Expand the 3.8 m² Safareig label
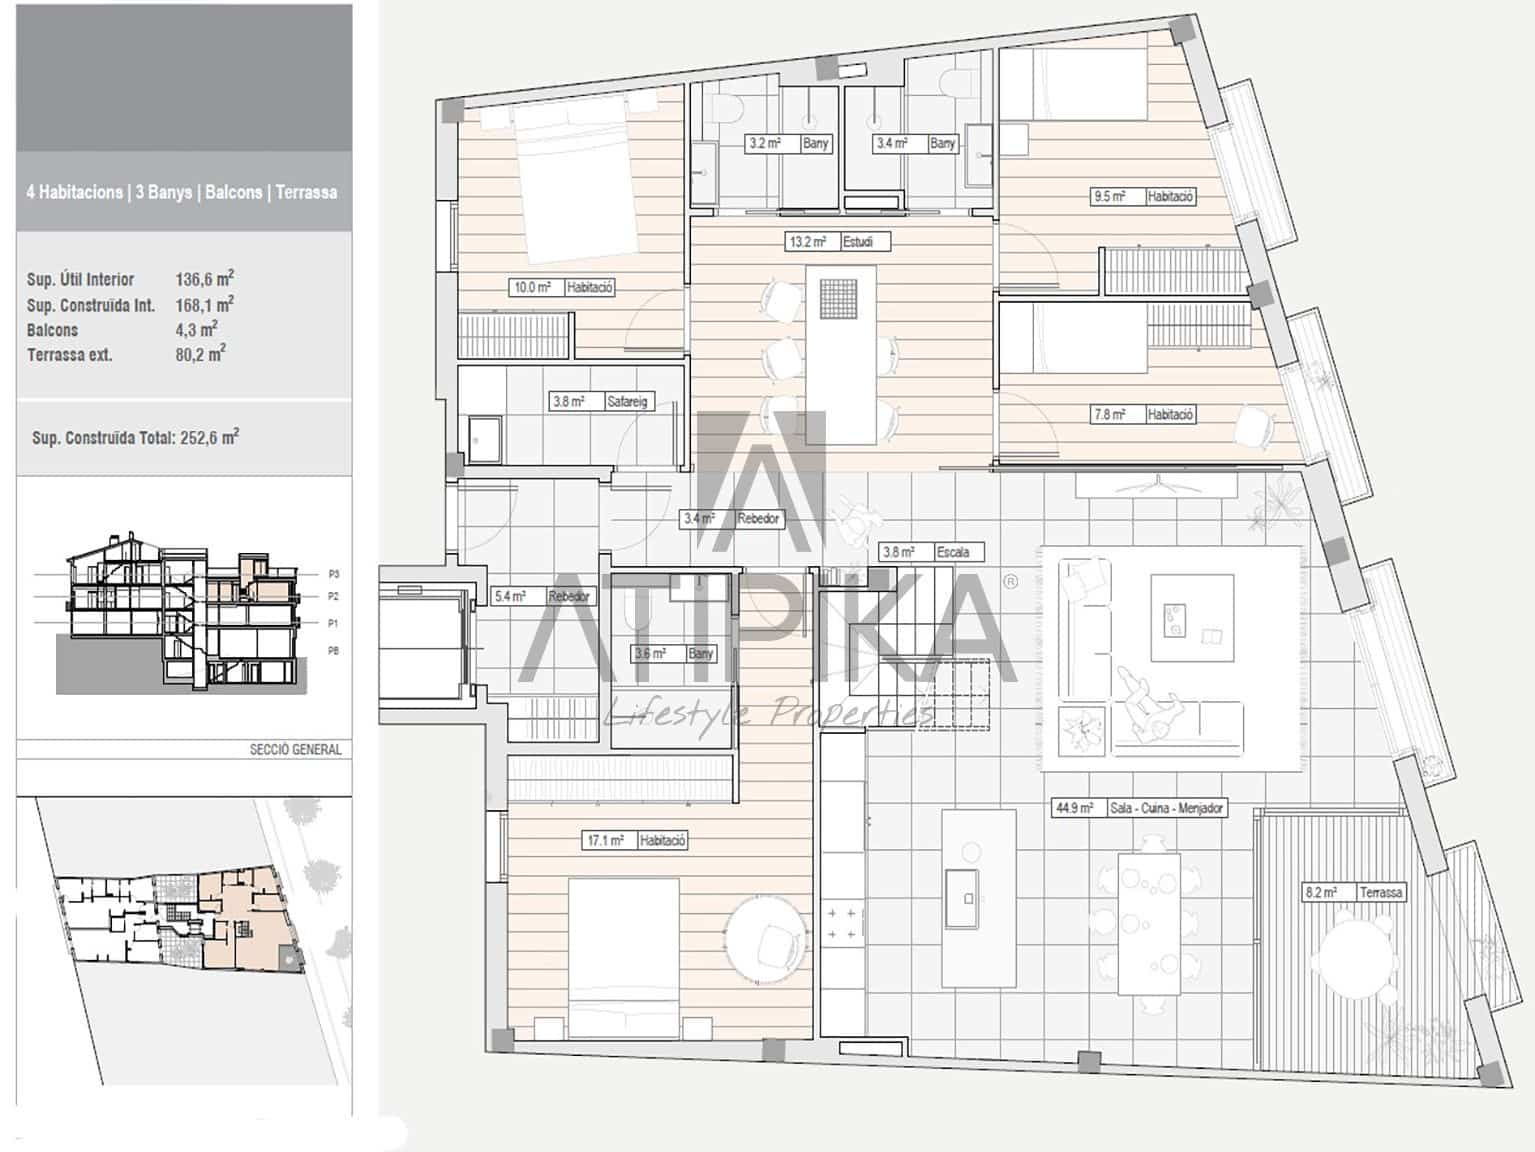1535x1152 pixels. click(x=600, y=403)
